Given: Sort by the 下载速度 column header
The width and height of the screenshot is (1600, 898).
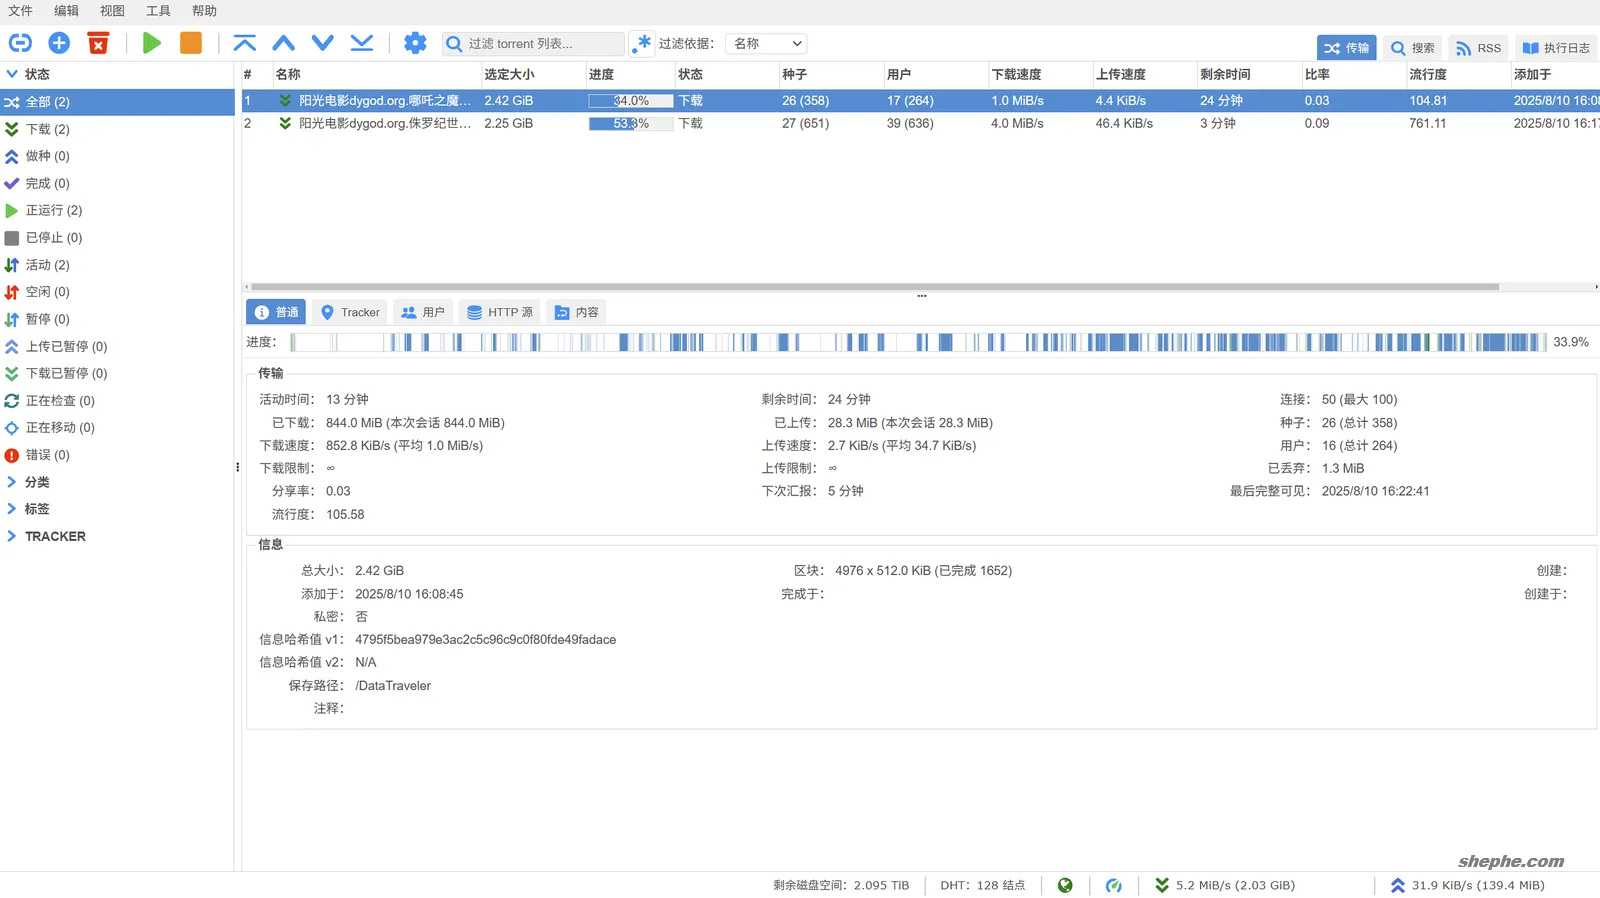Looking at the screenshot, I should [x=1040, y=74].
